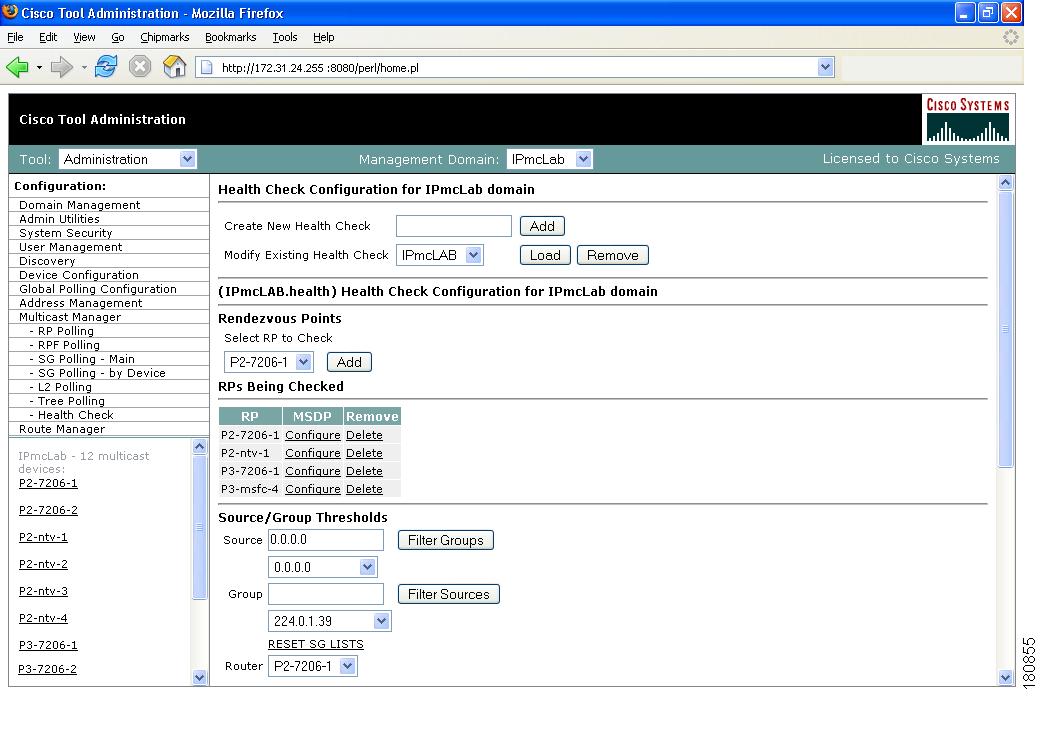1043x742 pixels.
Task: Open the Help menu
Action: point(323,37)
